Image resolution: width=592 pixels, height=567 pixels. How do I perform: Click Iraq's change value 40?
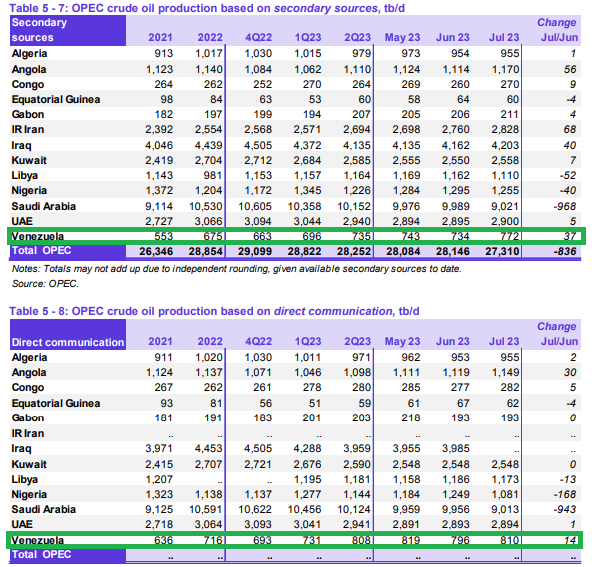570,145
